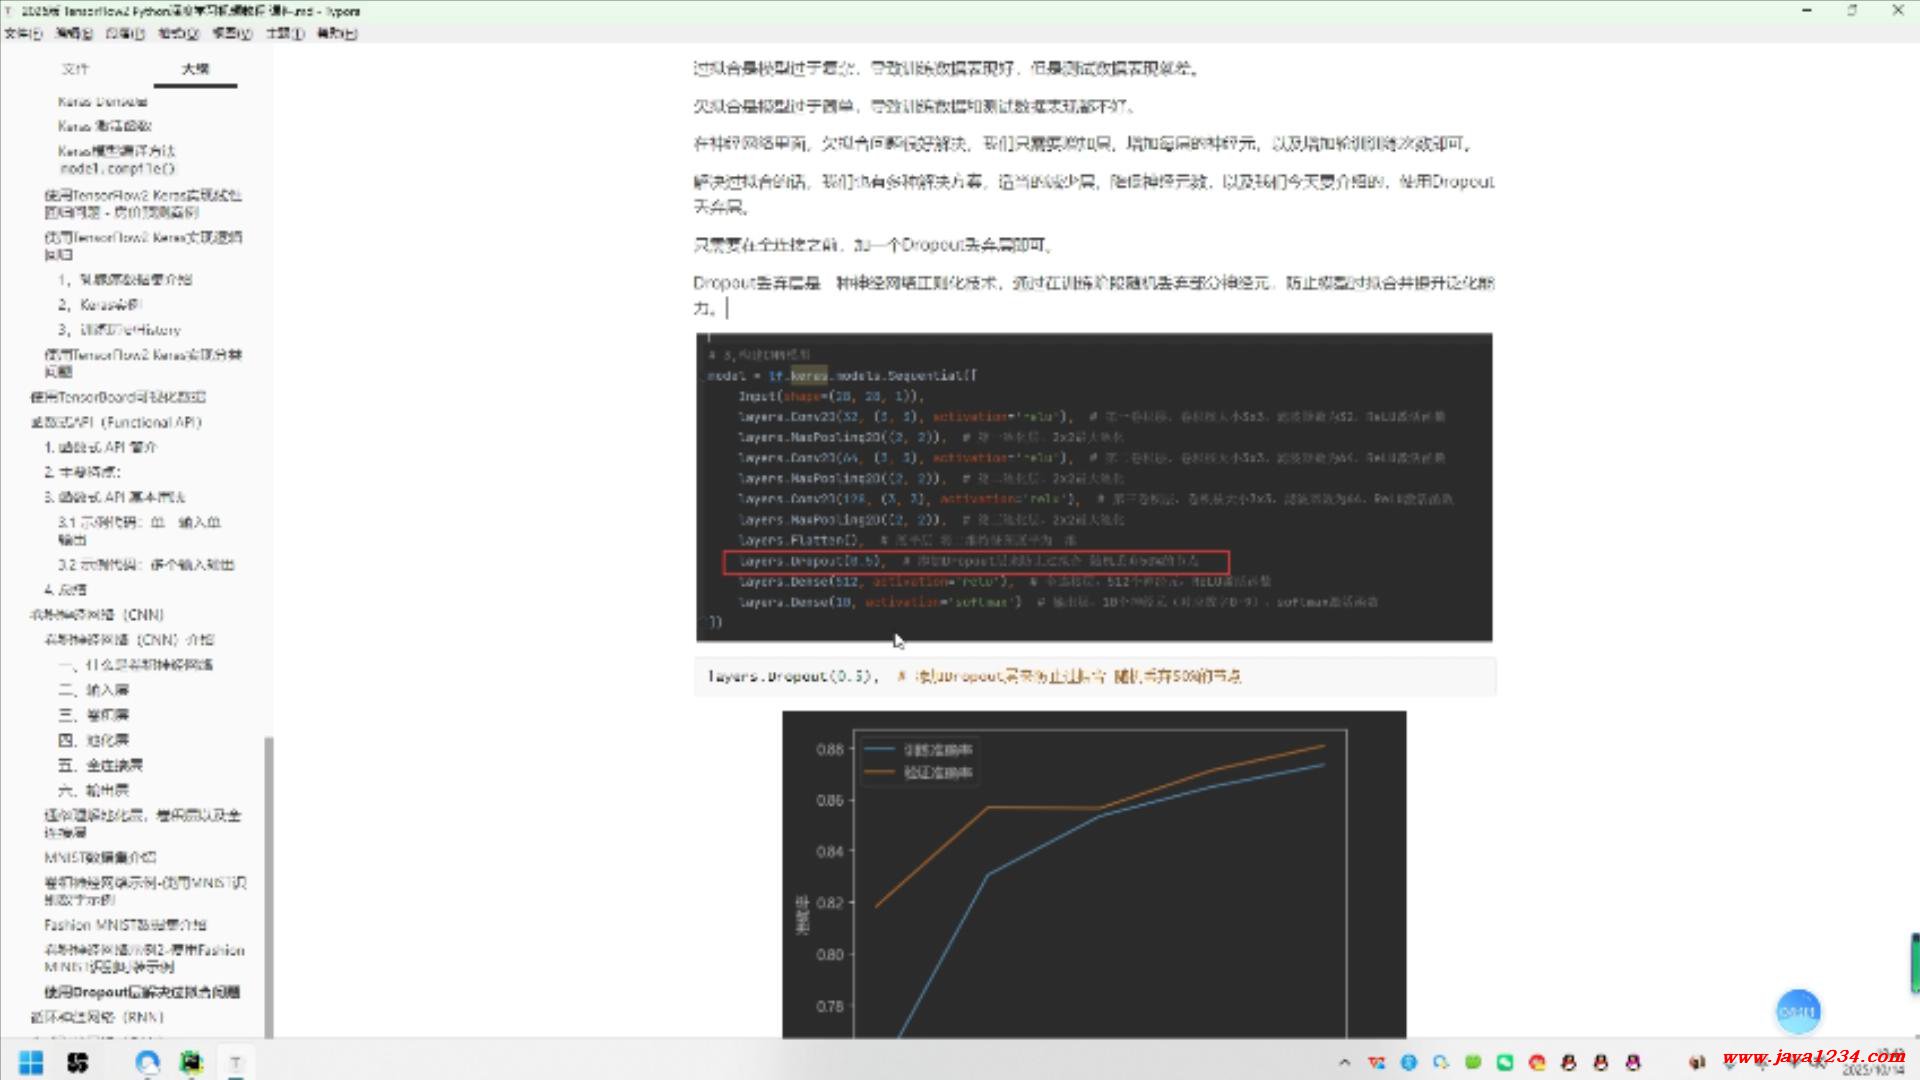Click the accuracy line chart image
Viewport: 1920px width, 1080px height.
pyautogui.click(x=1093, y=873)
